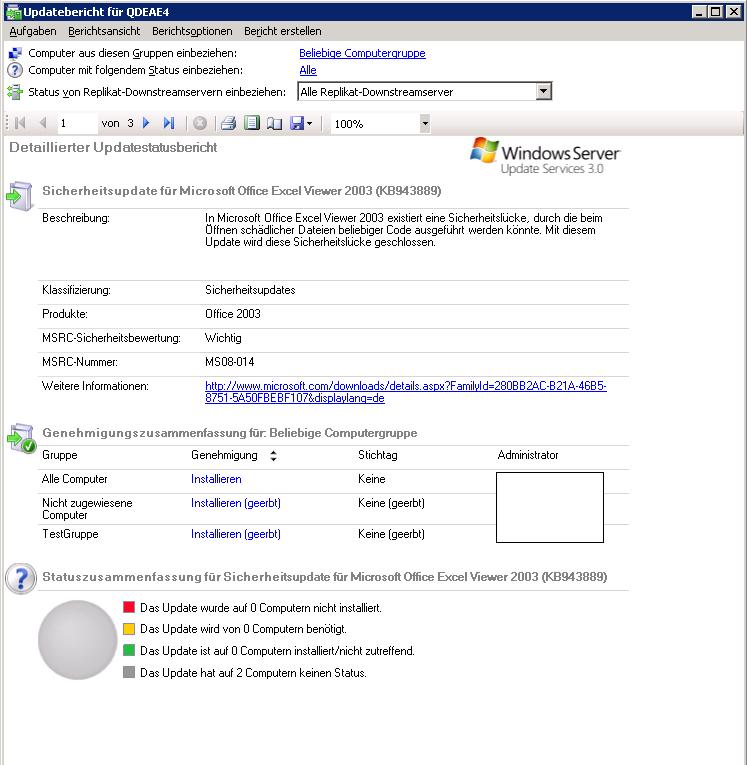Minimize the Updatebericht window
The height and width of the screenshot is (765, 747).
(699, 11)
